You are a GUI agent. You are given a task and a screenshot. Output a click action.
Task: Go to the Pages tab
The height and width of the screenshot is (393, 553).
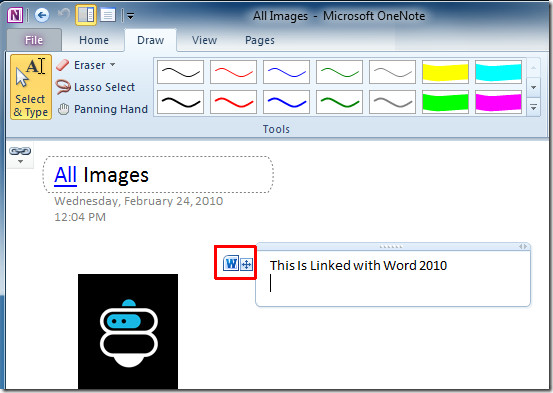(x=260, y=40)
